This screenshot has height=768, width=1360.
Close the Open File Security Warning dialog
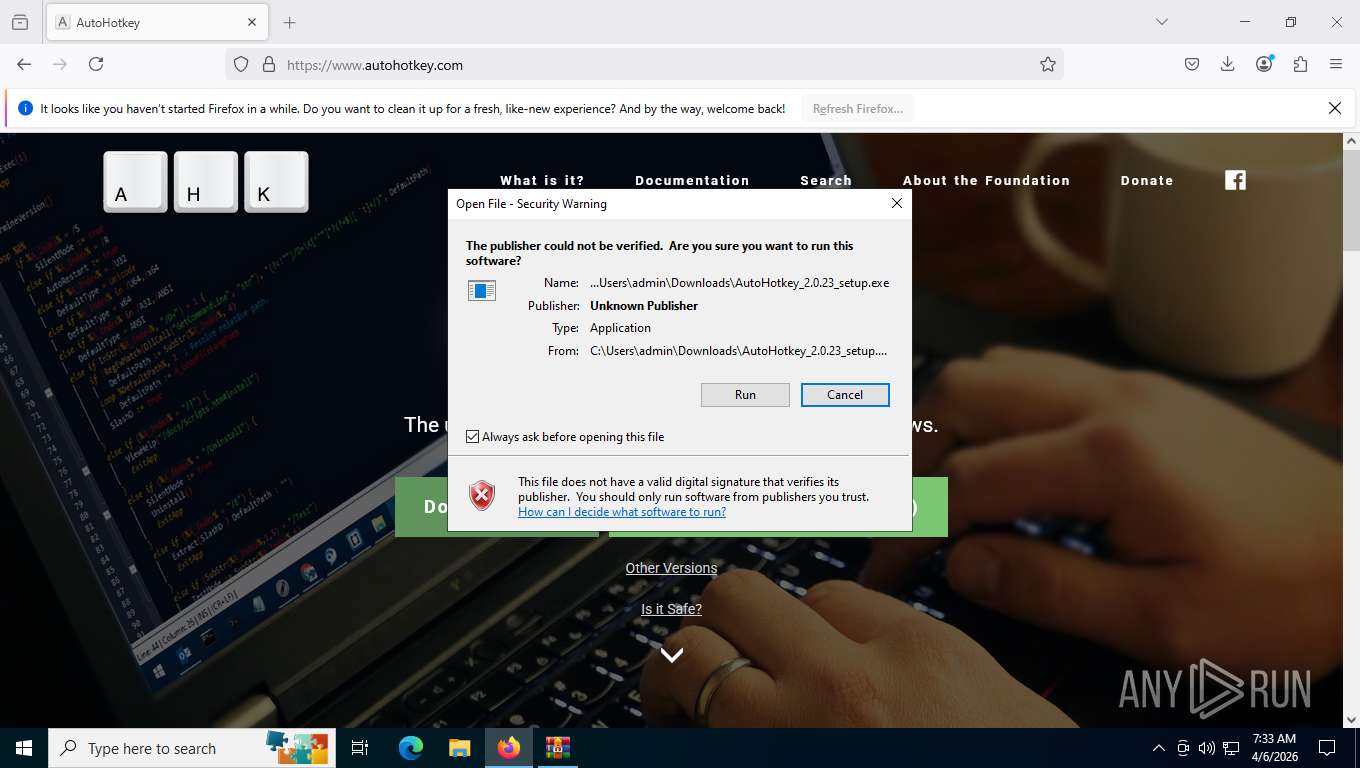897,203
